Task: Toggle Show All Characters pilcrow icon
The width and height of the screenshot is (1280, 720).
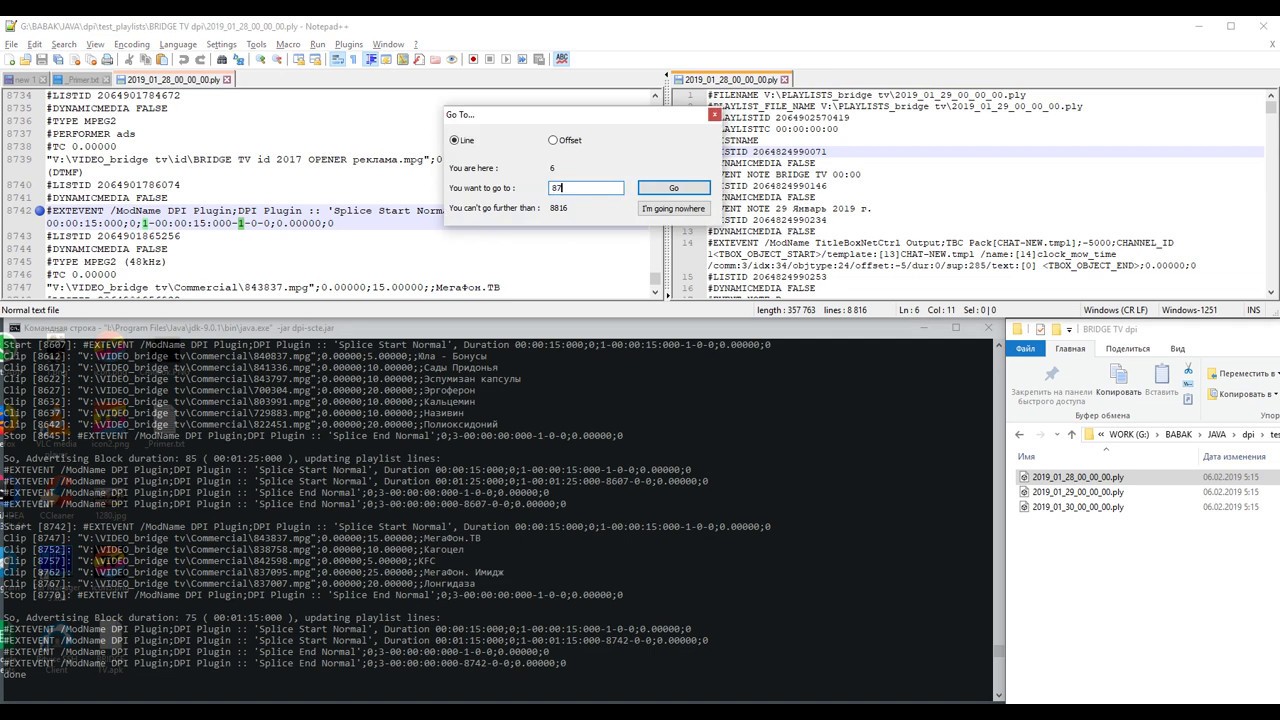Action: click(x=354, y=59)
